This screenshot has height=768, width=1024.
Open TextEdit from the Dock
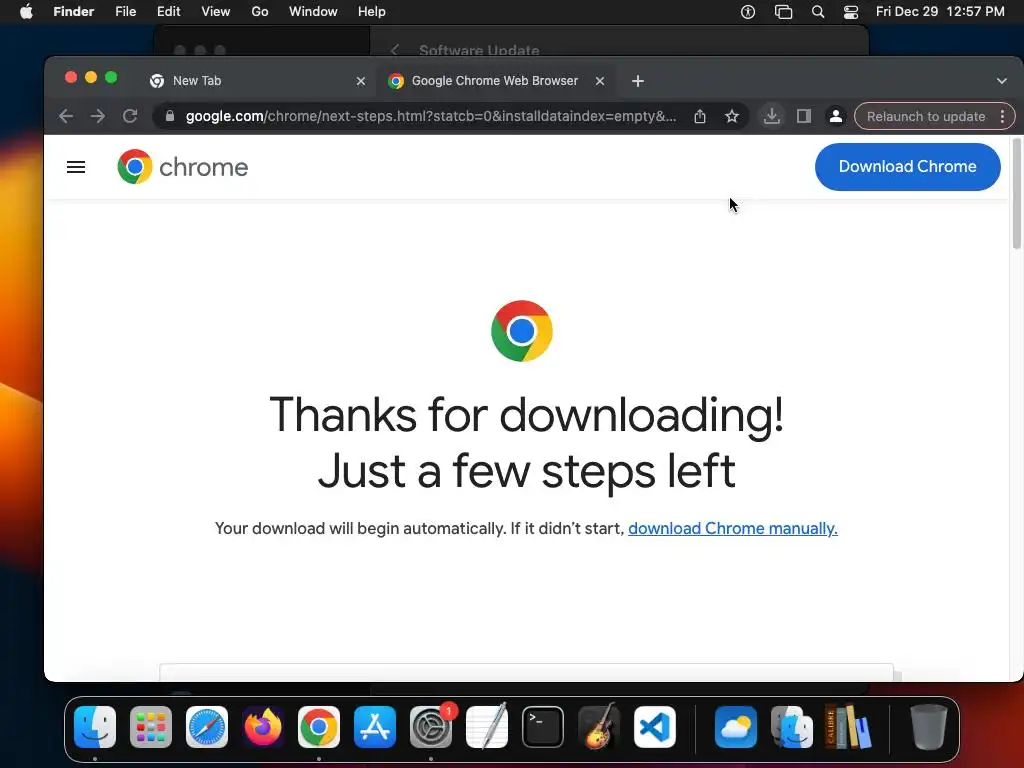click(487, 727)
